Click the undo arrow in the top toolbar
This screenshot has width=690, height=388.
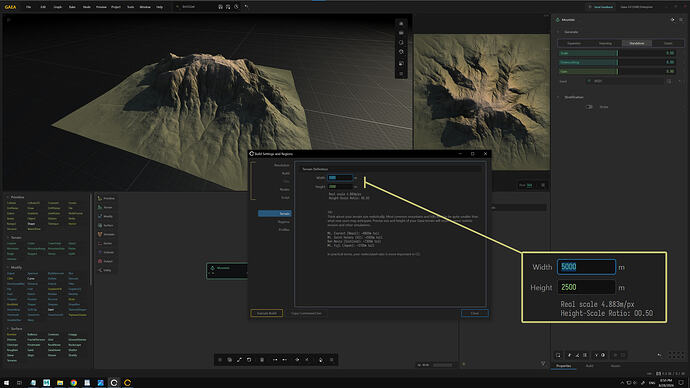246,7
